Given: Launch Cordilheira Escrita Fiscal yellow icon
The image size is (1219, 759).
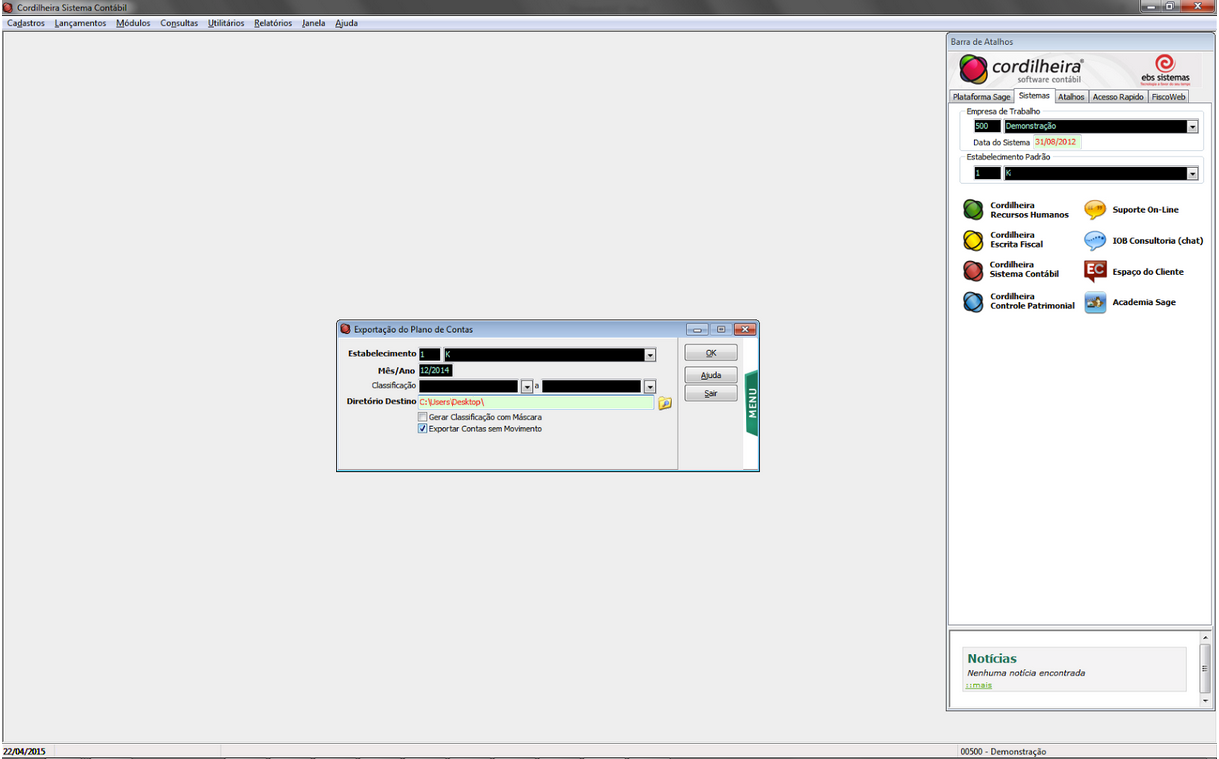Looking at the screenshot, I should click(973, 240).
